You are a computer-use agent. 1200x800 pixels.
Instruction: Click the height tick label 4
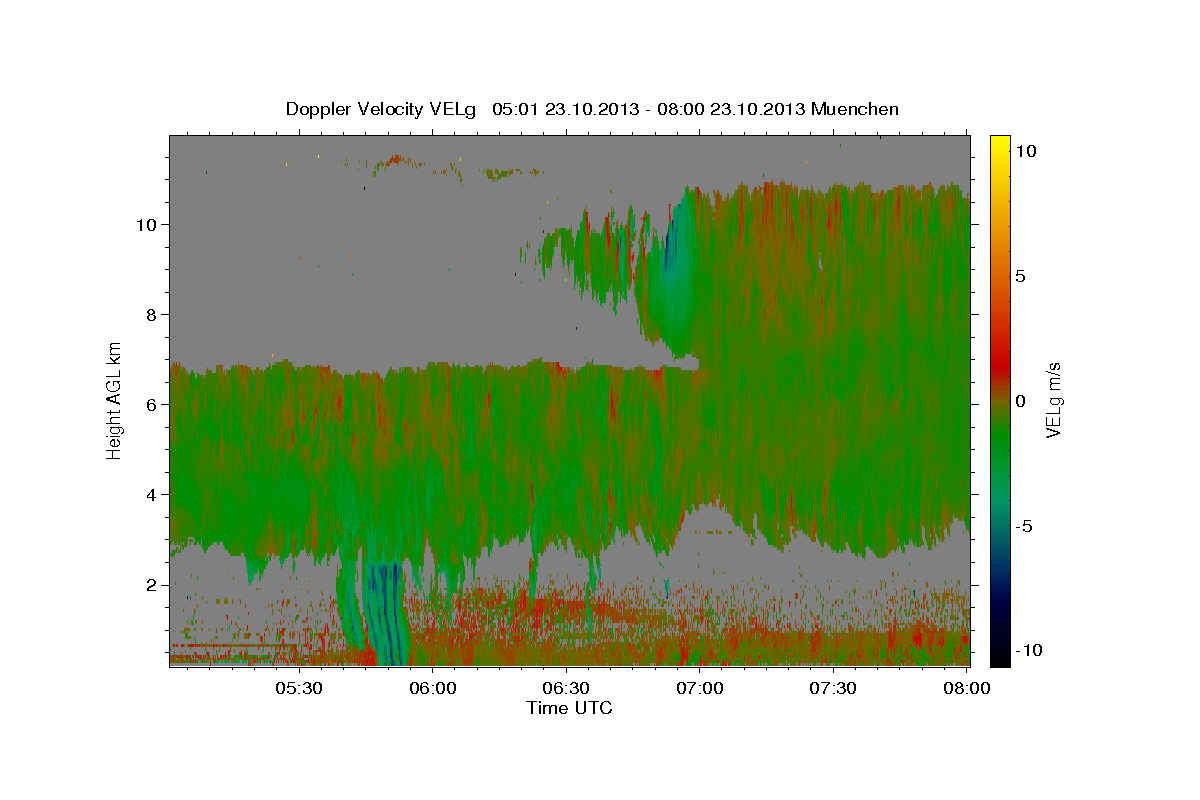[x=150, y=494]
